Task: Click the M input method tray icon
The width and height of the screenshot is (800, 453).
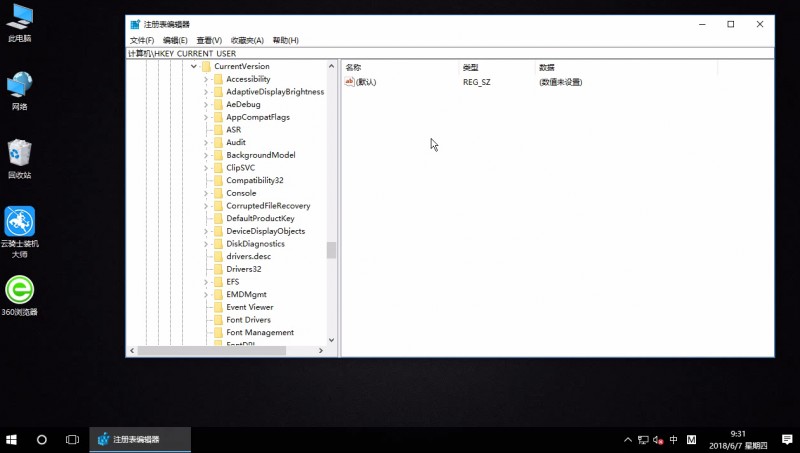Action: point(691,440)
